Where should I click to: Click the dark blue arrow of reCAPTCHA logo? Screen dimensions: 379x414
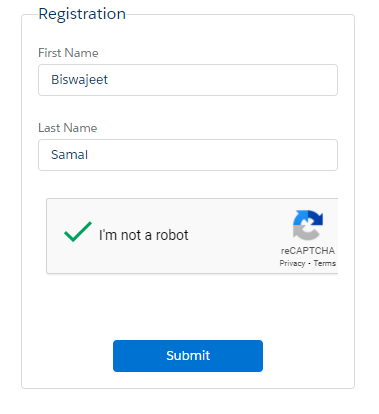[316, 217]
